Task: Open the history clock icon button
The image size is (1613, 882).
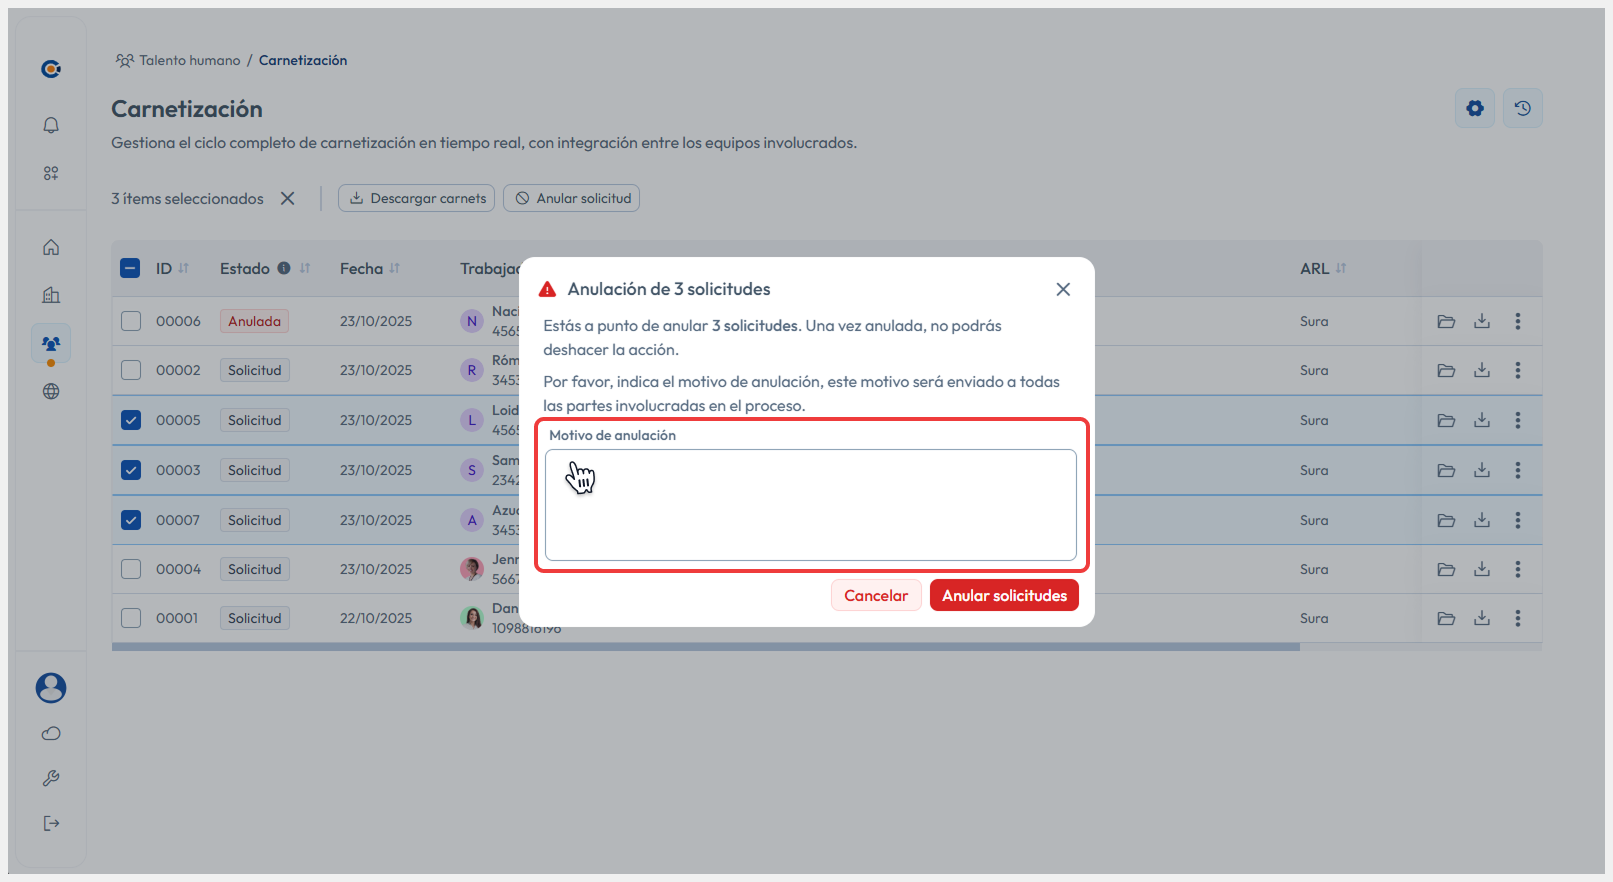Action: click(1522, 108)
